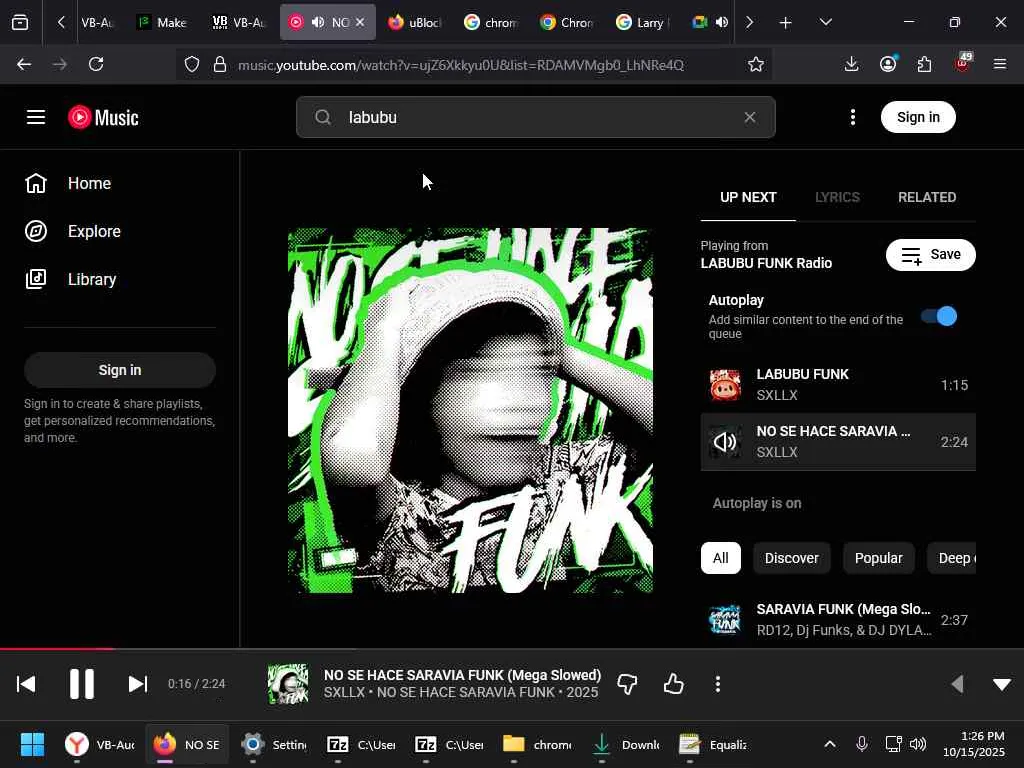
Task: Open the Extensions puzzle icon
Action: [925, 64]
